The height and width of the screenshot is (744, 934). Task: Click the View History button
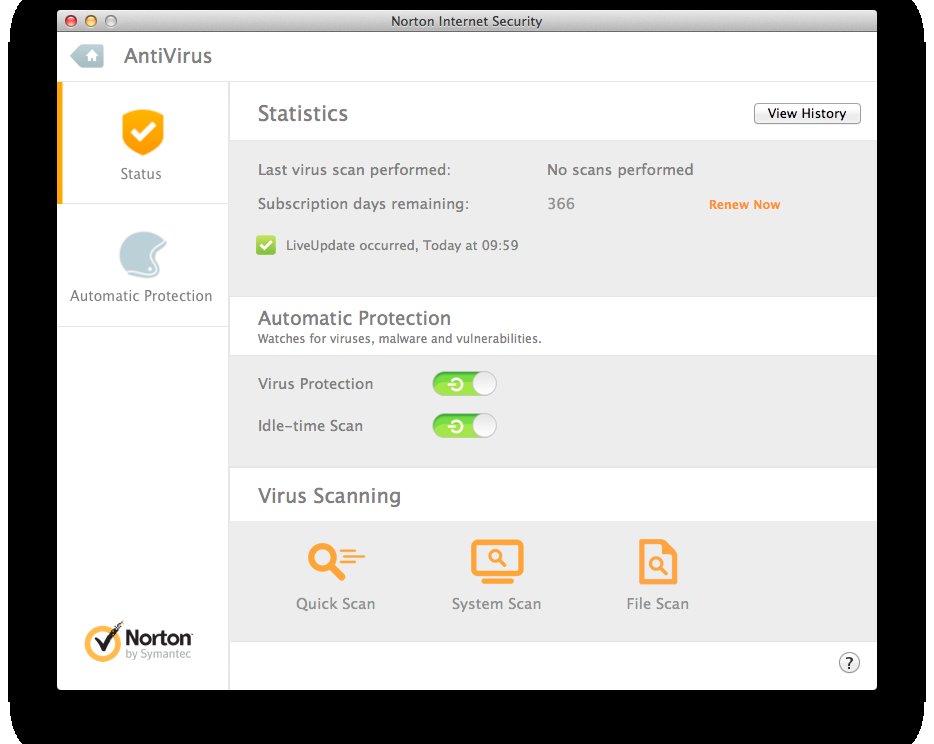[807, 113]
